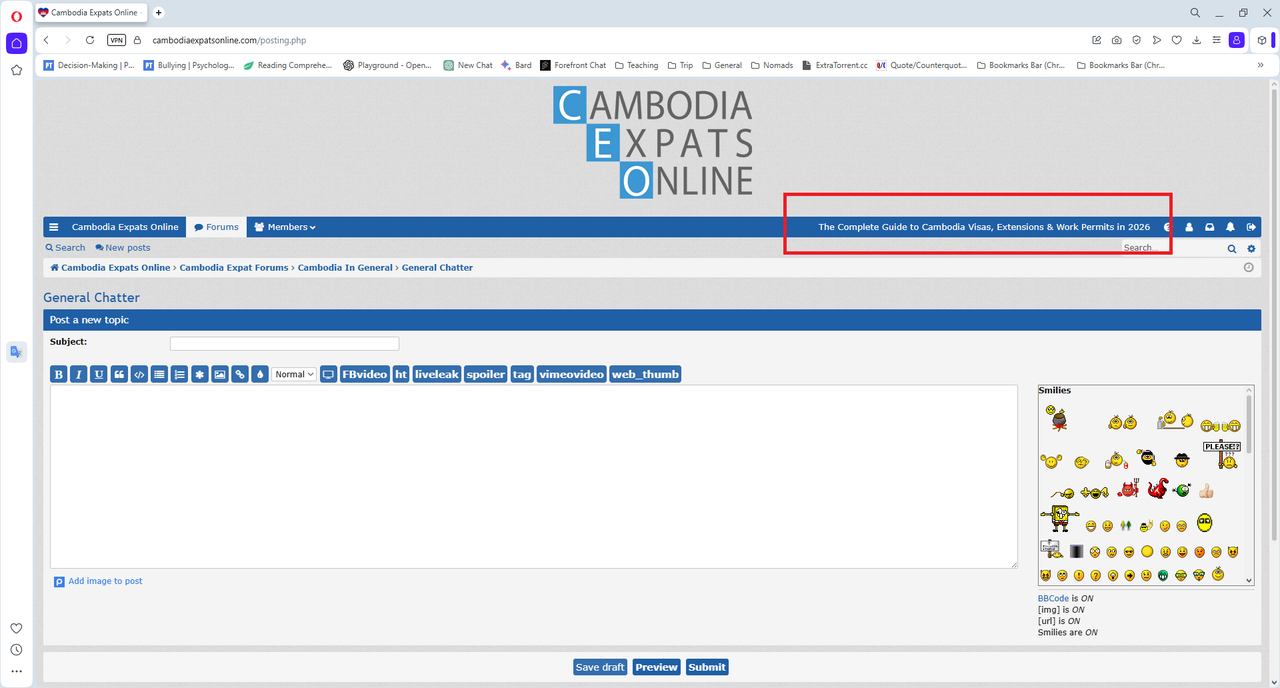Open the Opera downloads icon
This screenshot has width=1280, height=688.
pos(1196,40)
